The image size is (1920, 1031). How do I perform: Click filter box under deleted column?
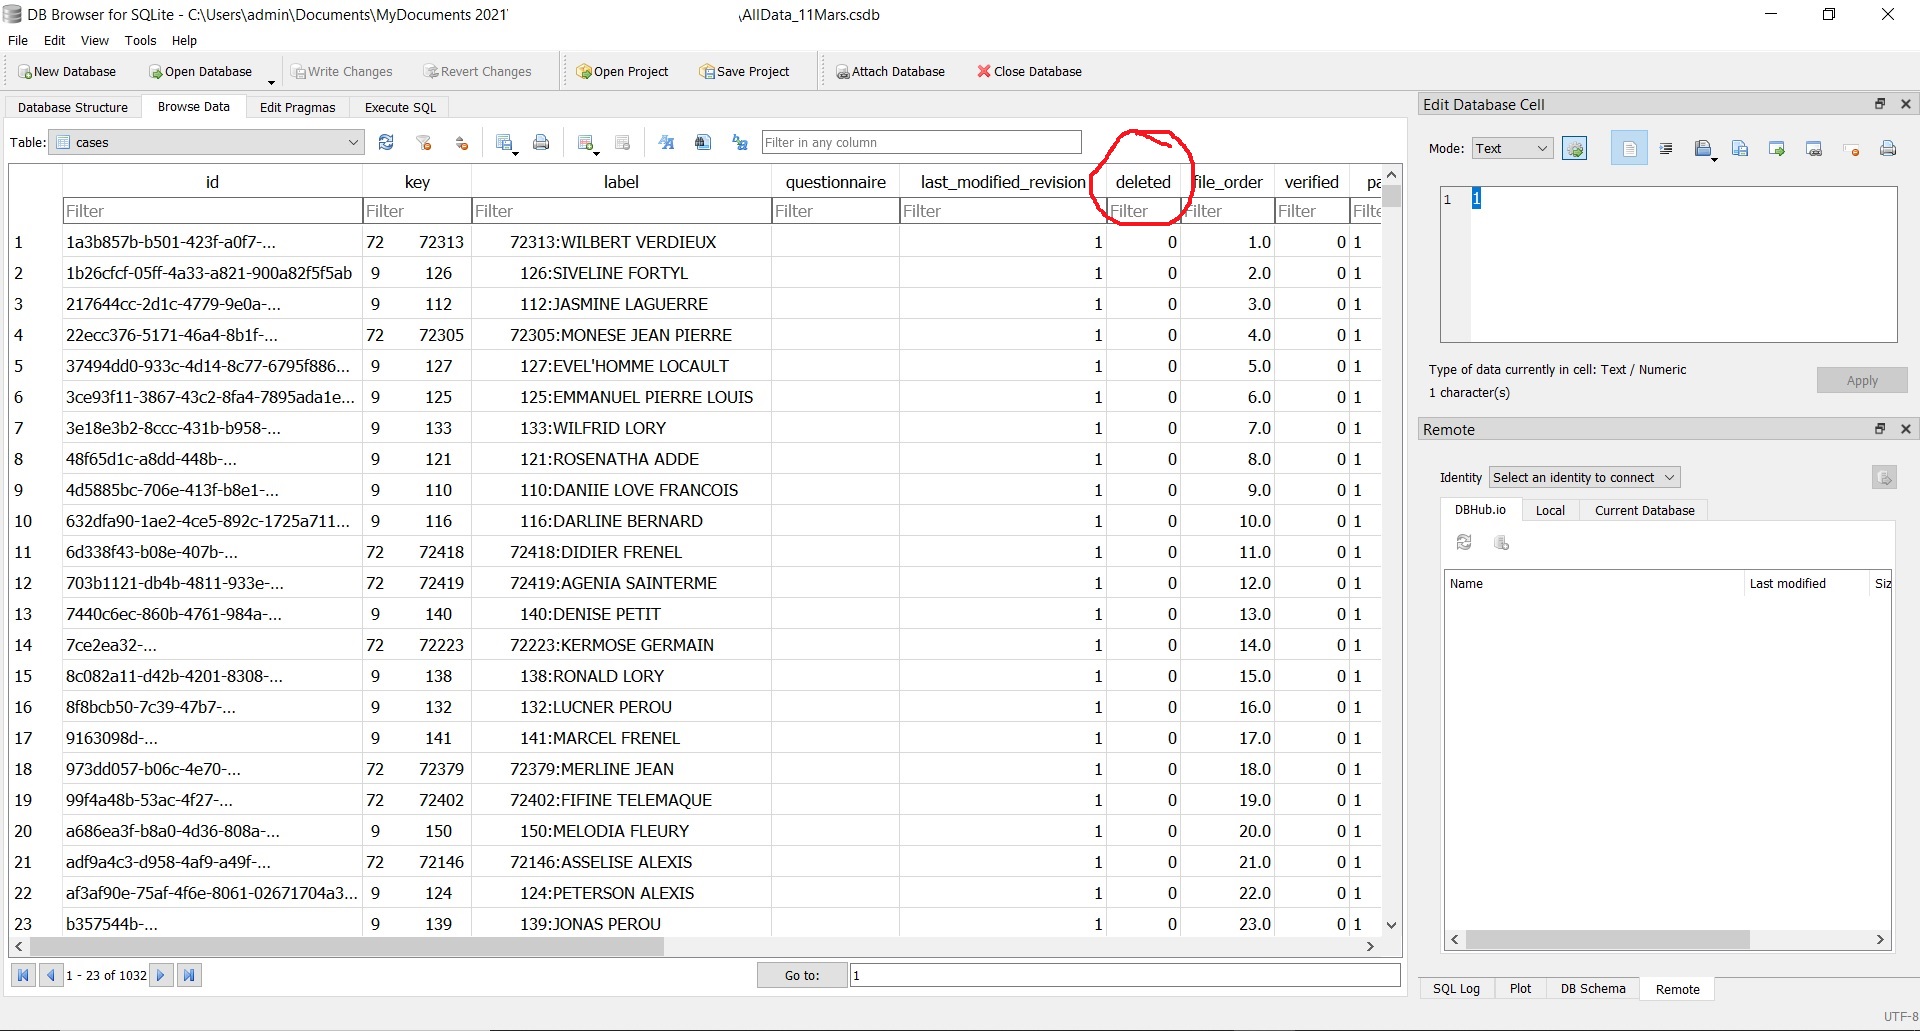point(1144,211)
